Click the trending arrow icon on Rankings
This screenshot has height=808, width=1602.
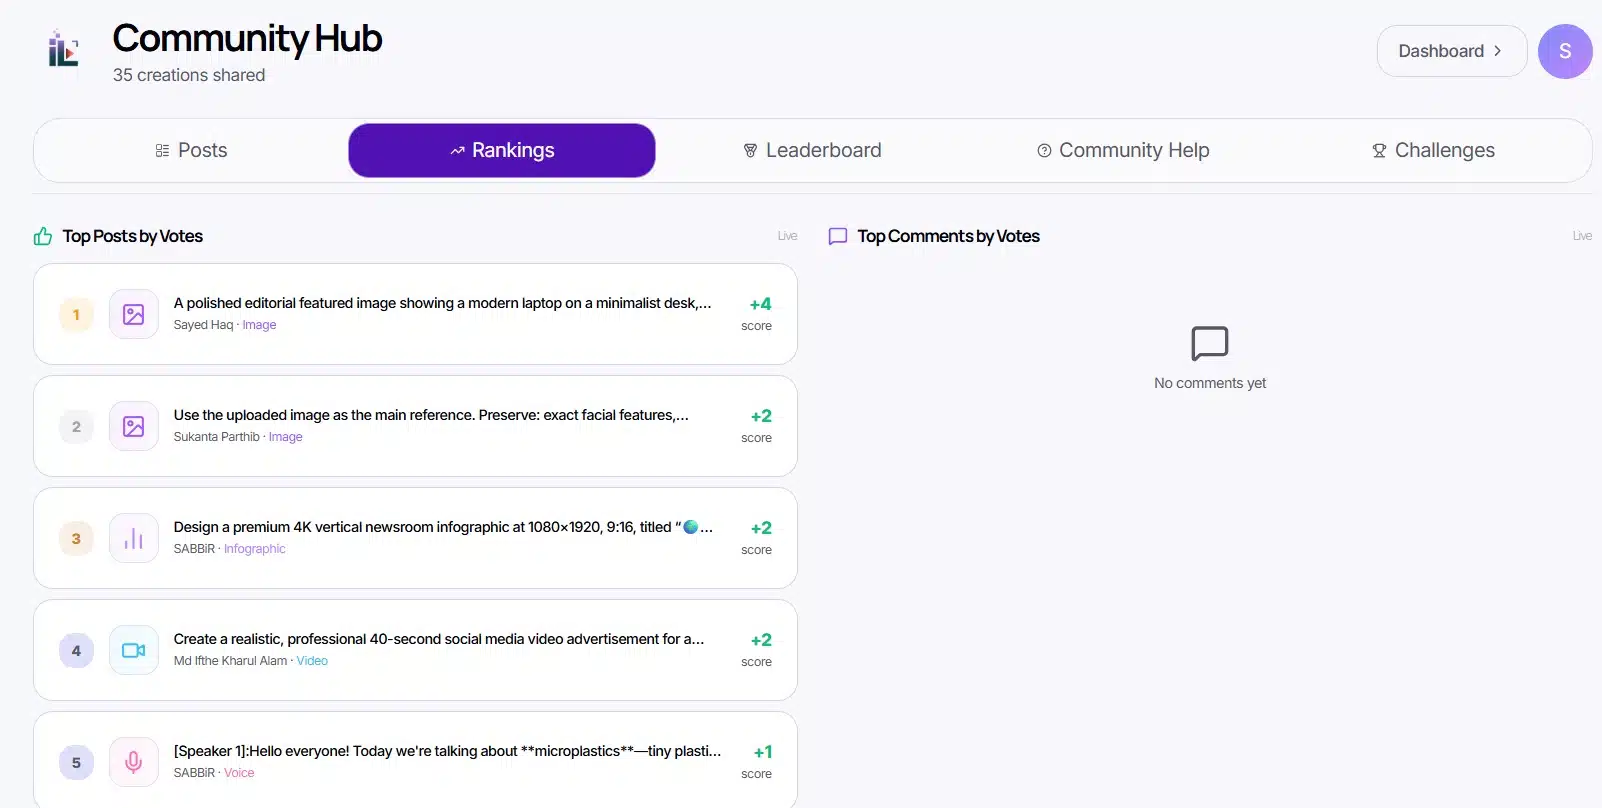[x=457, y=151]
